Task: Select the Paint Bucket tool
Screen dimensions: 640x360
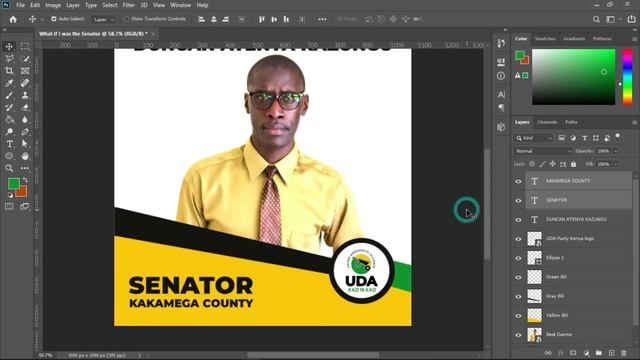Action: pyautogui.click(x=9, y=120)
